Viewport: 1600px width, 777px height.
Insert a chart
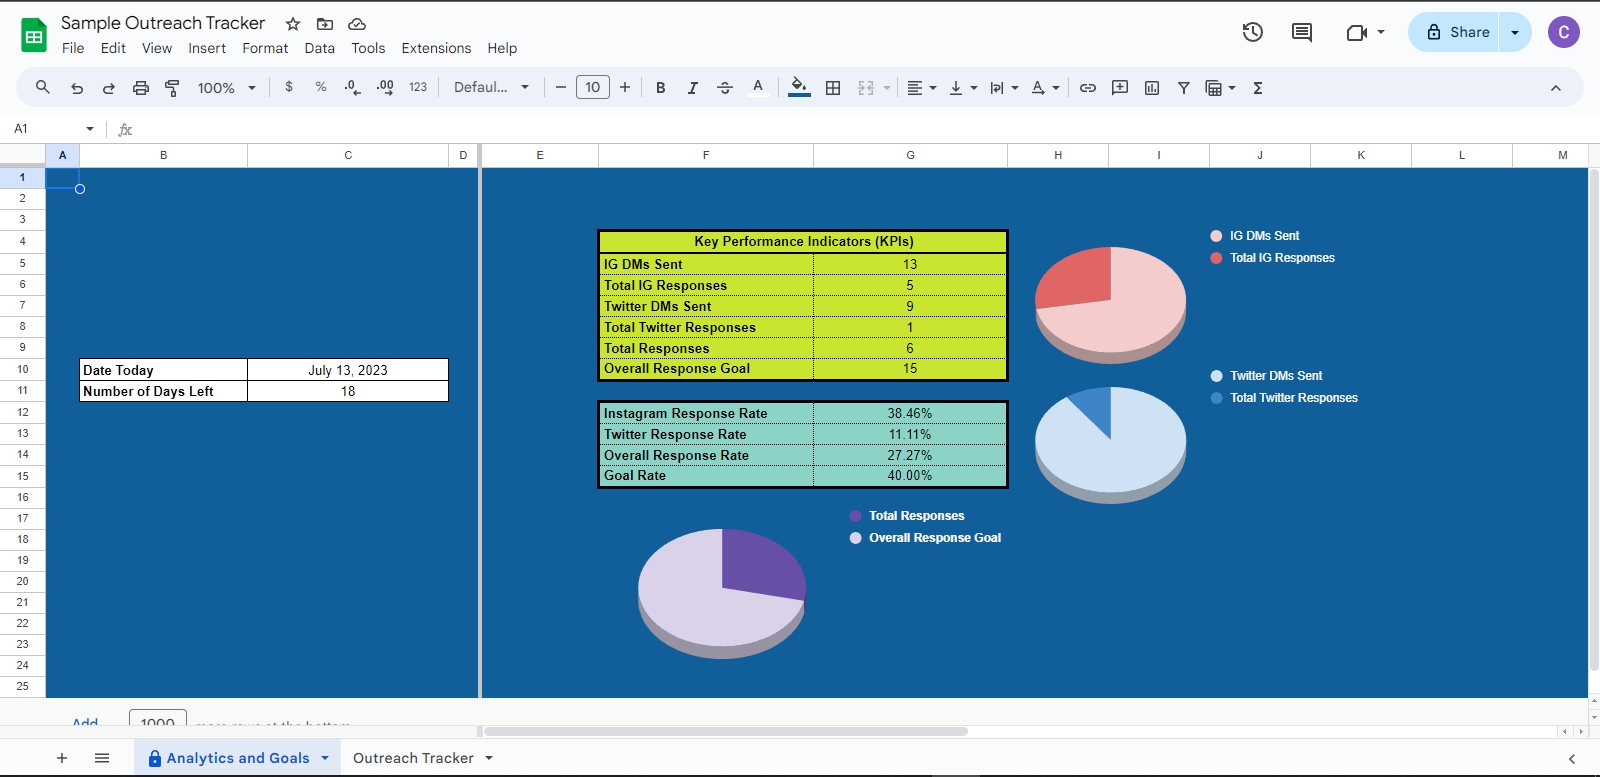click(x=1152, y=88)
